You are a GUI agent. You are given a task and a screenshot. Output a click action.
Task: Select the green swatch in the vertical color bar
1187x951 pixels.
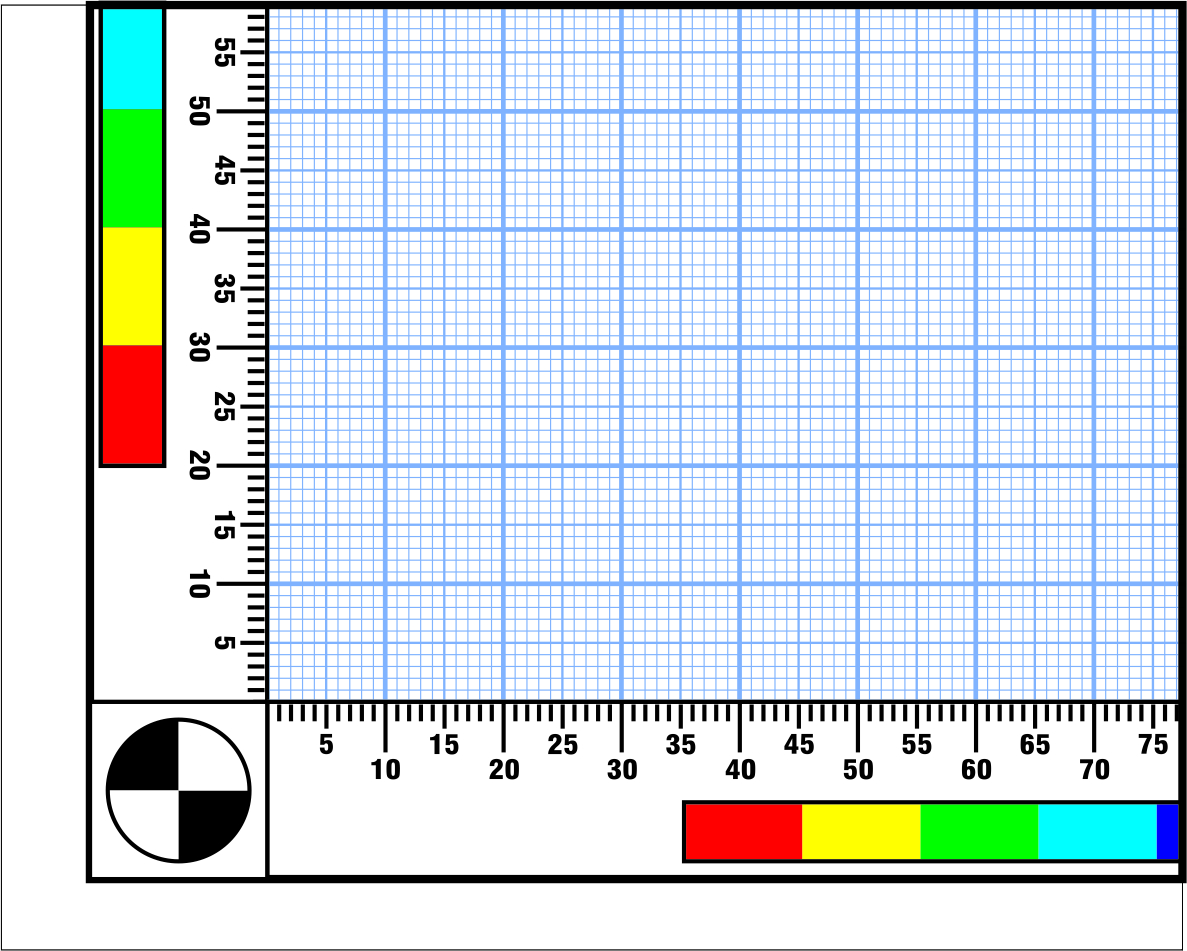click(x=132, y=168)
